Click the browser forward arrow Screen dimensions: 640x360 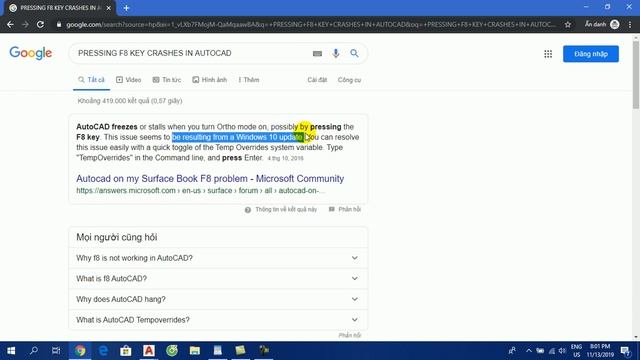tap(25, 24)
